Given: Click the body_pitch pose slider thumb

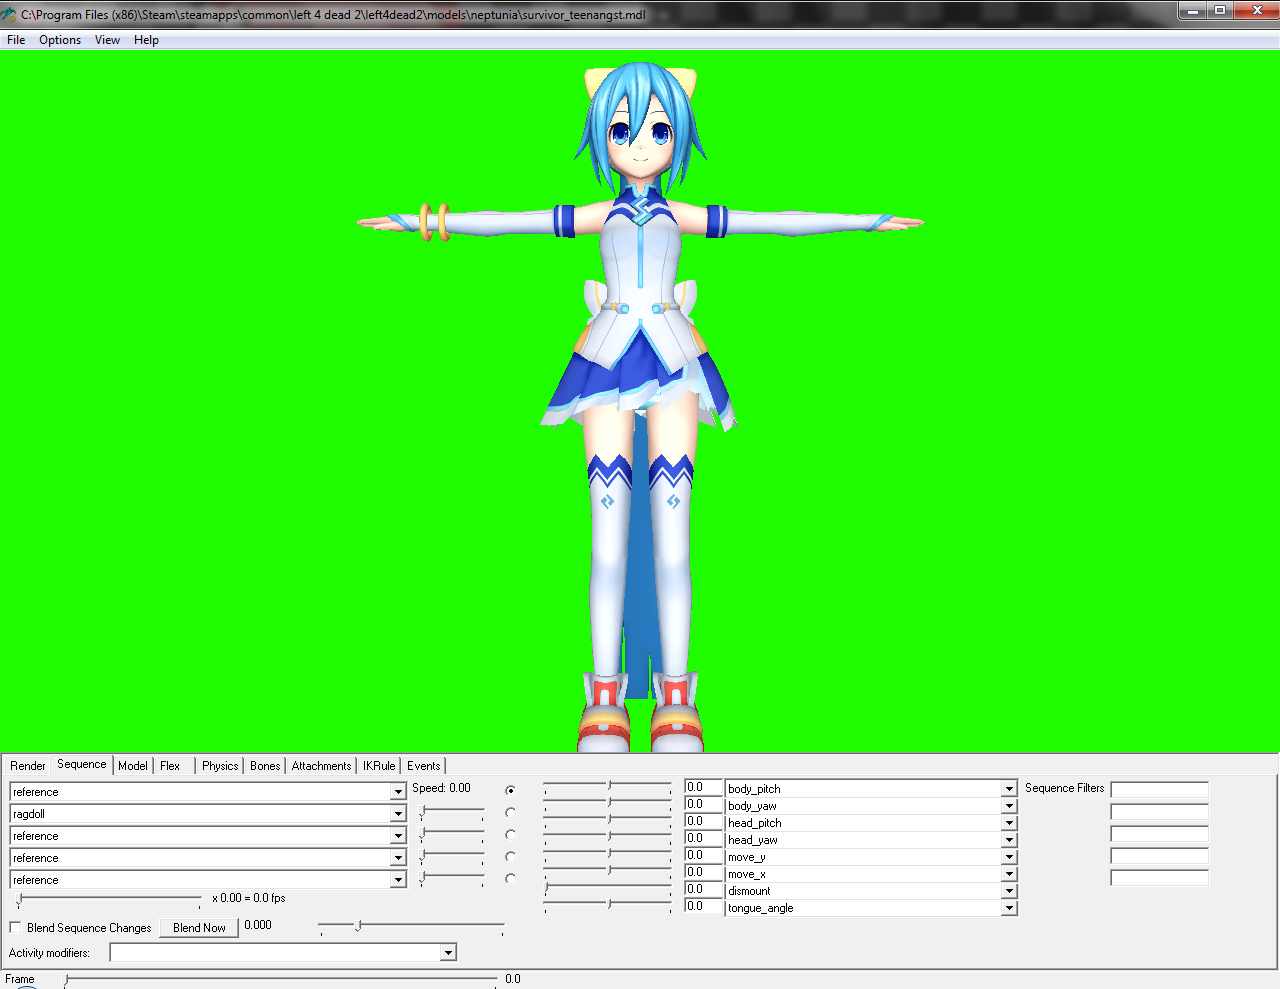Looking at the screenshot, I should (610, 785).
